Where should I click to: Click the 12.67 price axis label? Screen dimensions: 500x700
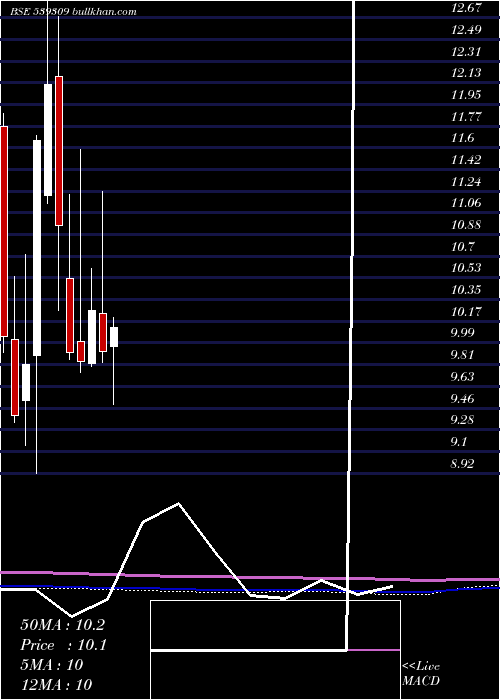[466, 8]
